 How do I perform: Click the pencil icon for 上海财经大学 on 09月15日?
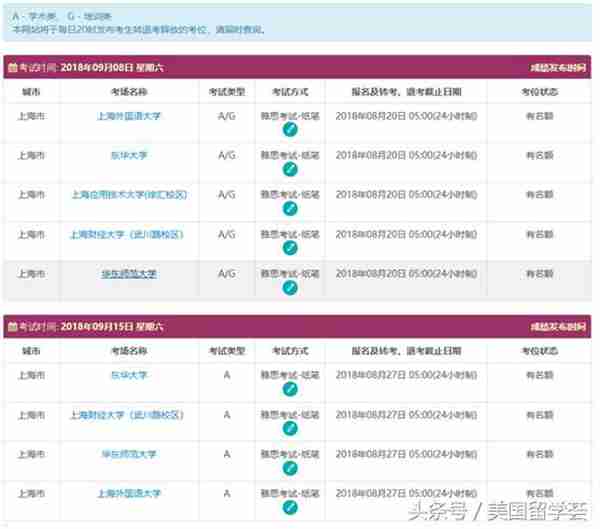[290, 429]
